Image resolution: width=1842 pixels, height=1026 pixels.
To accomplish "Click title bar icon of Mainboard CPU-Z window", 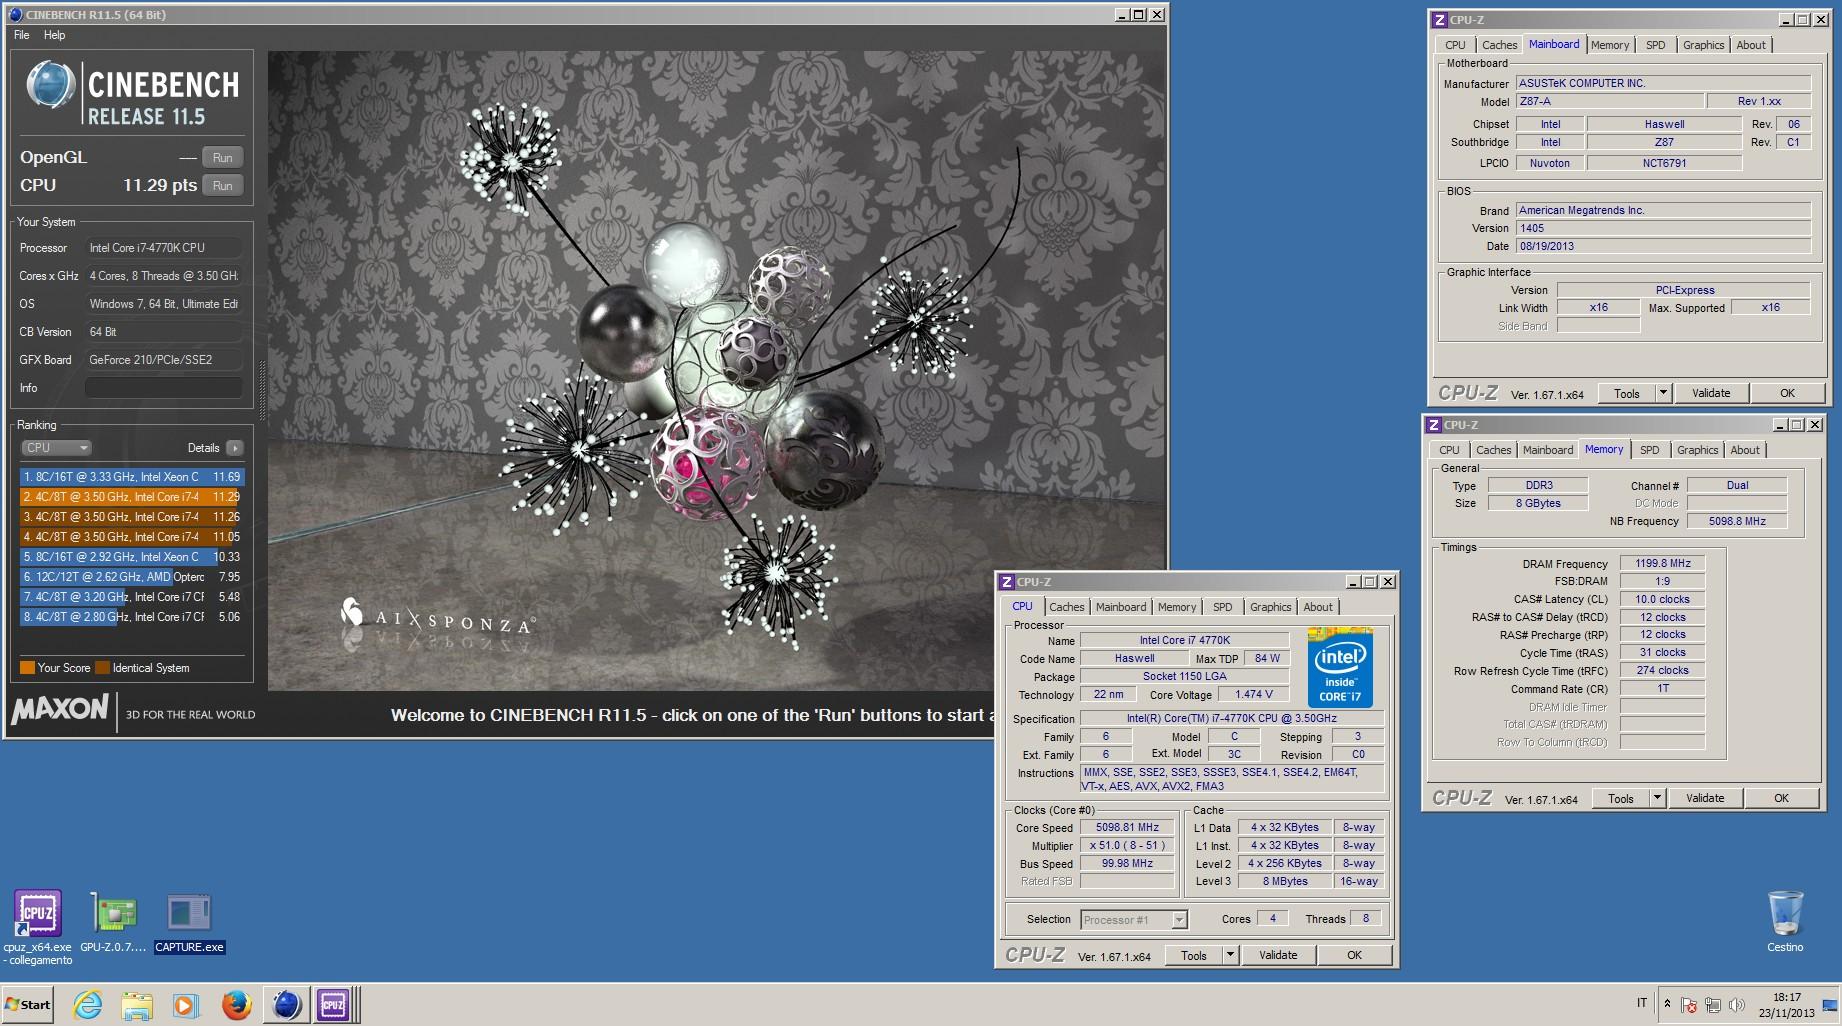I will pyautogui.click(x=1439, y=19).
